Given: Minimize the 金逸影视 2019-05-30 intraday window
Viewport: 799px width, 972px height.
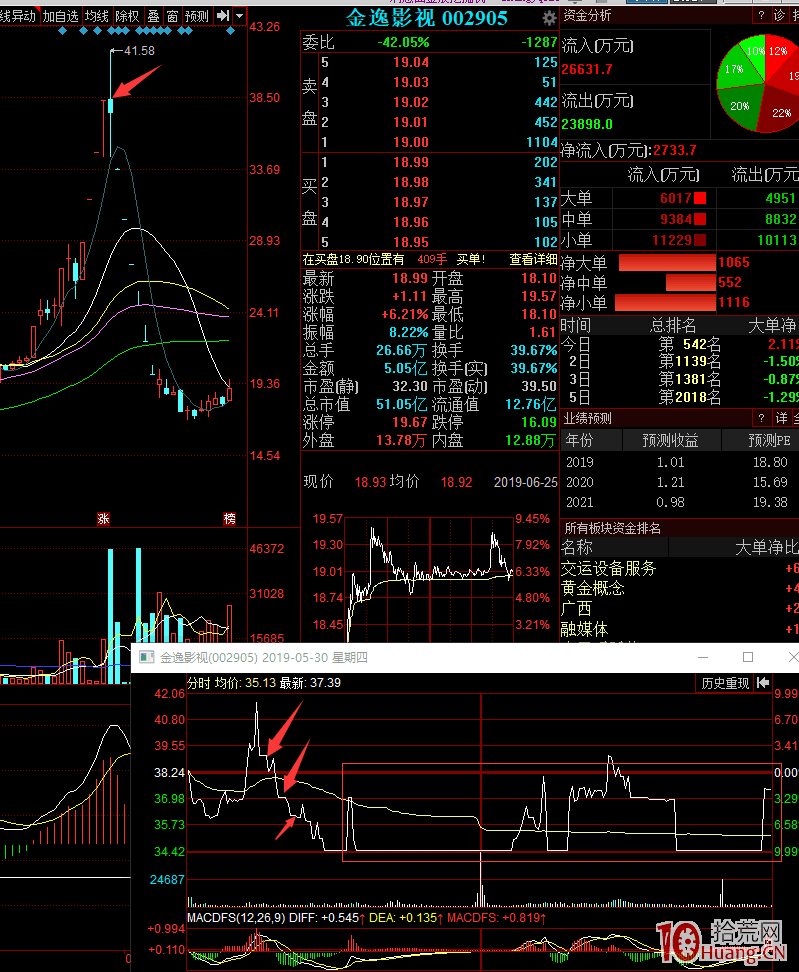Looking at the screenshot, I should tap(703, 657).
